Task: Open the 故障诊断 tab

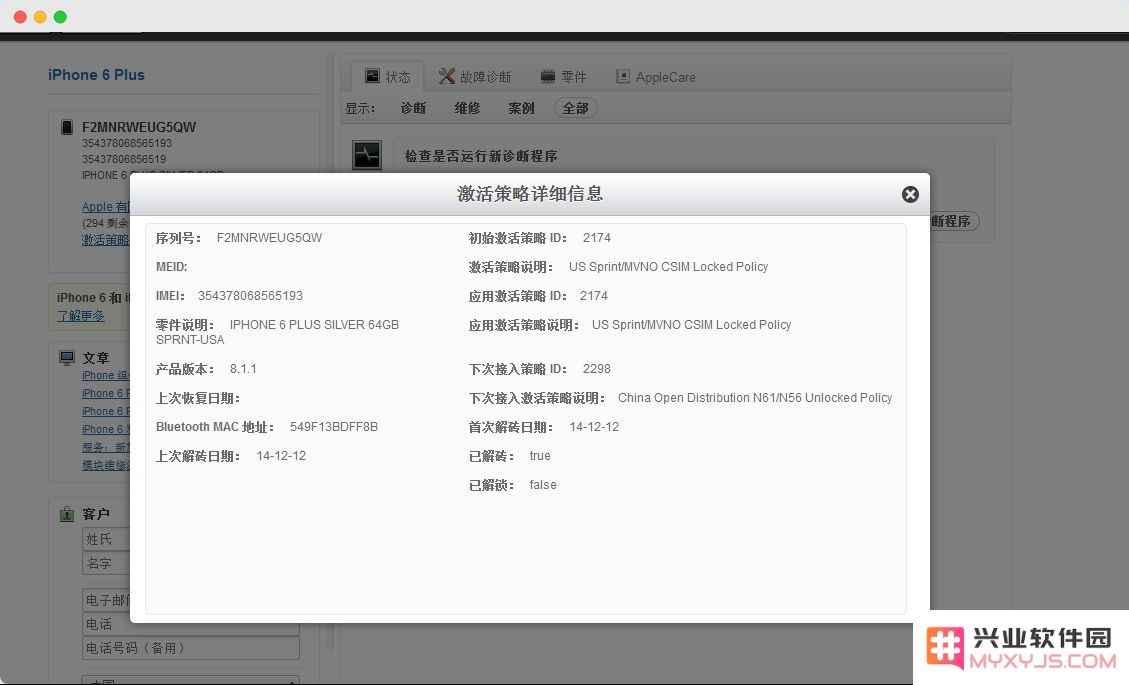Action: click(475, 76)
